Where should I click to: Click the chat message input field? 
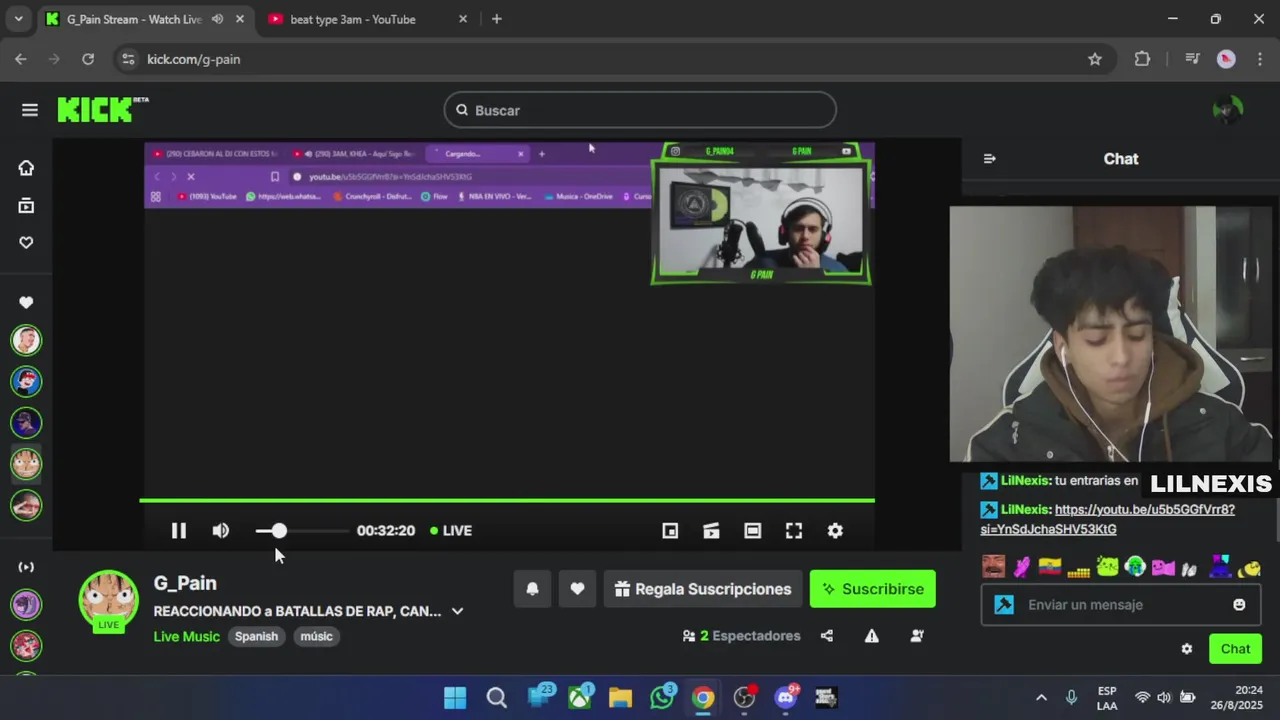[1120, 605]
